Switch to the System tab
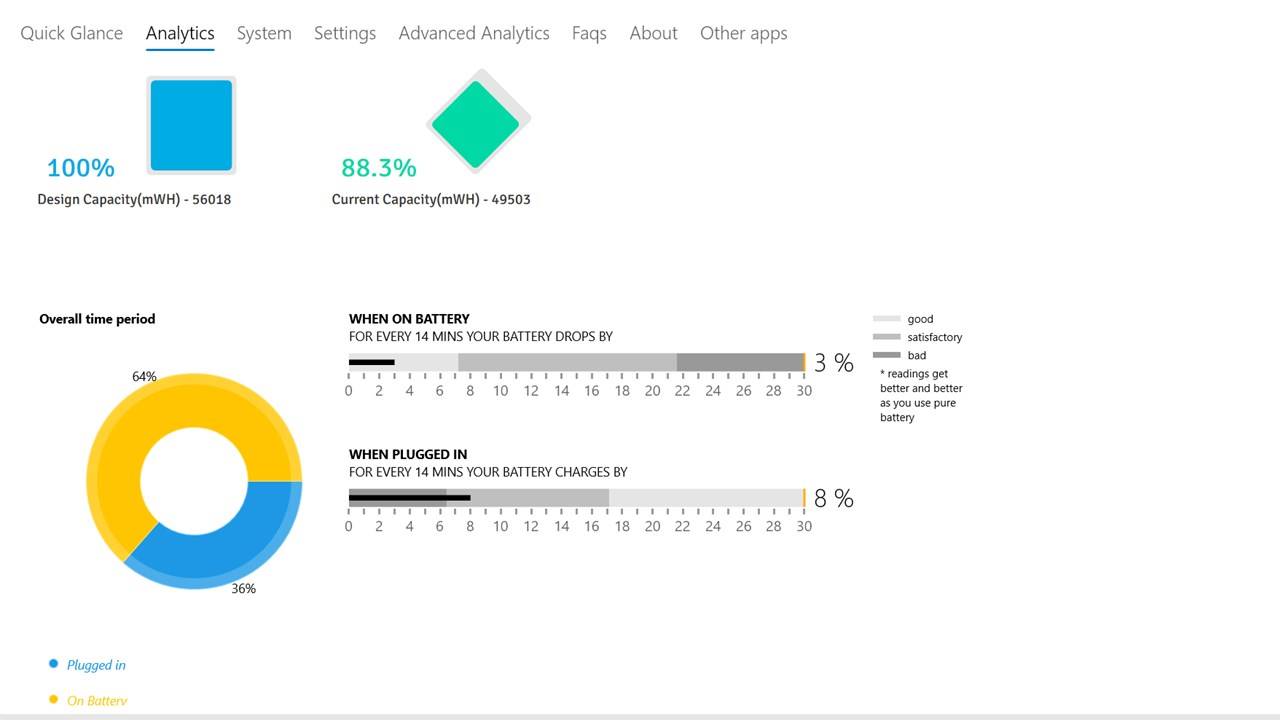The height and width of the screenshot is (720, 1280). pos(264,33)
